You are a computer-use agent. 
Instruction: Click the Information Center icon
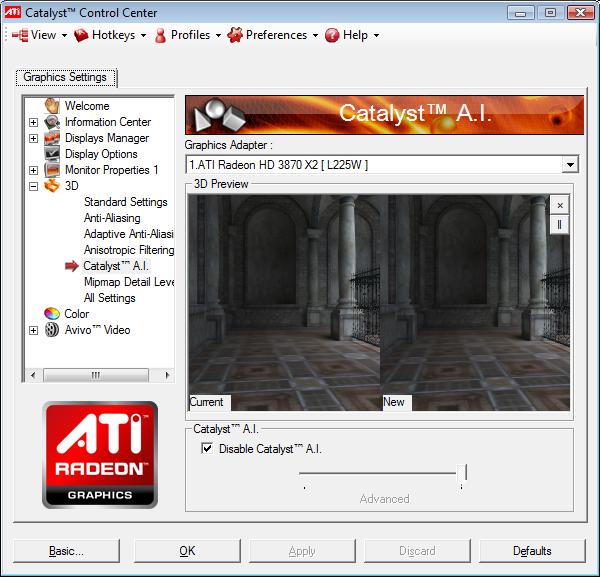tap(52, 122)
